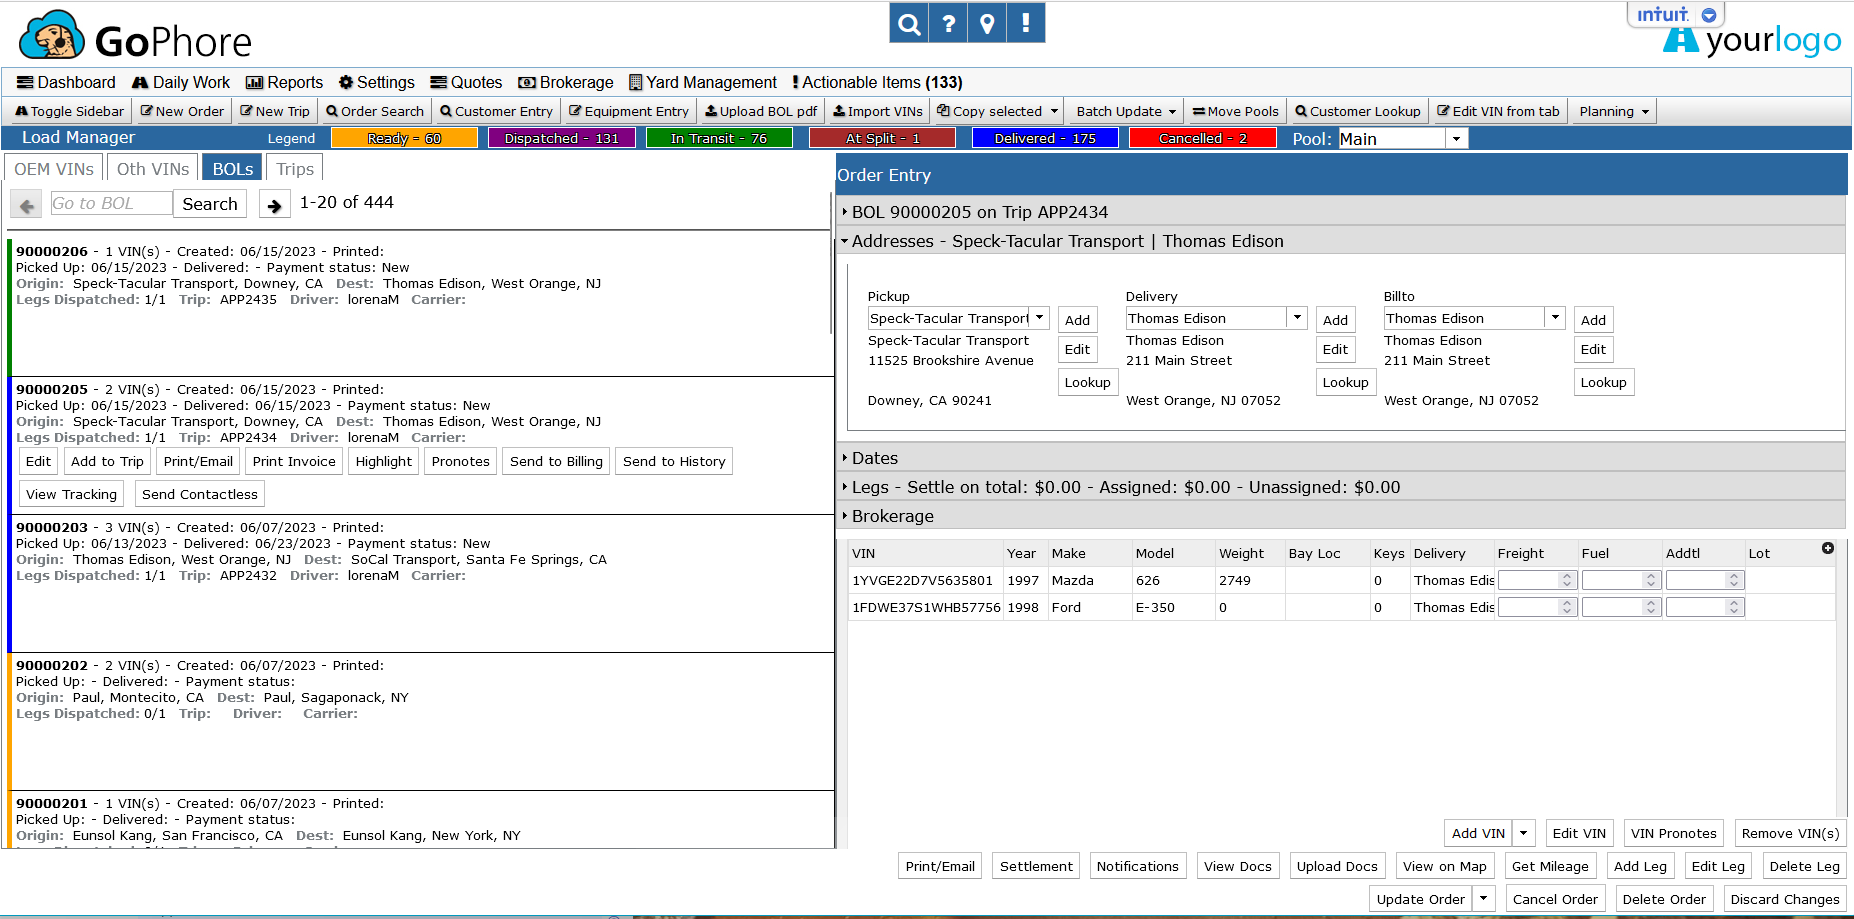The height and width of the screenshot is (919, 1854).
Task: Click Move Pools
Action: [1235, 111]
